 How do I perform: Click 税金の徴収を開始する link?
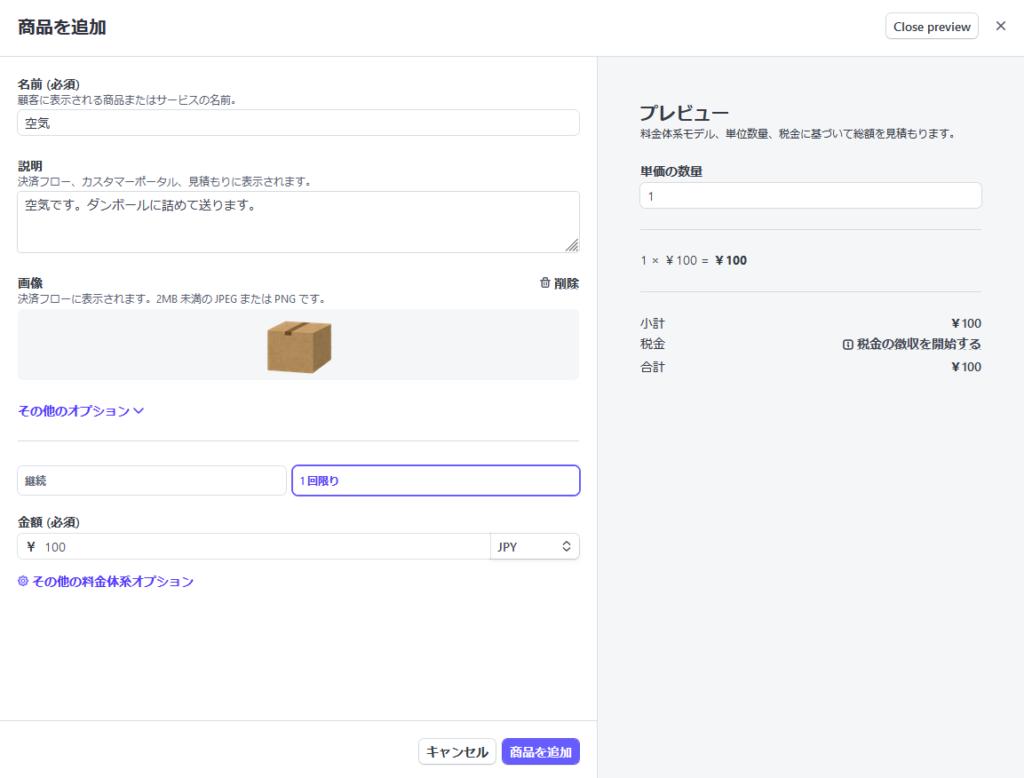918,344
